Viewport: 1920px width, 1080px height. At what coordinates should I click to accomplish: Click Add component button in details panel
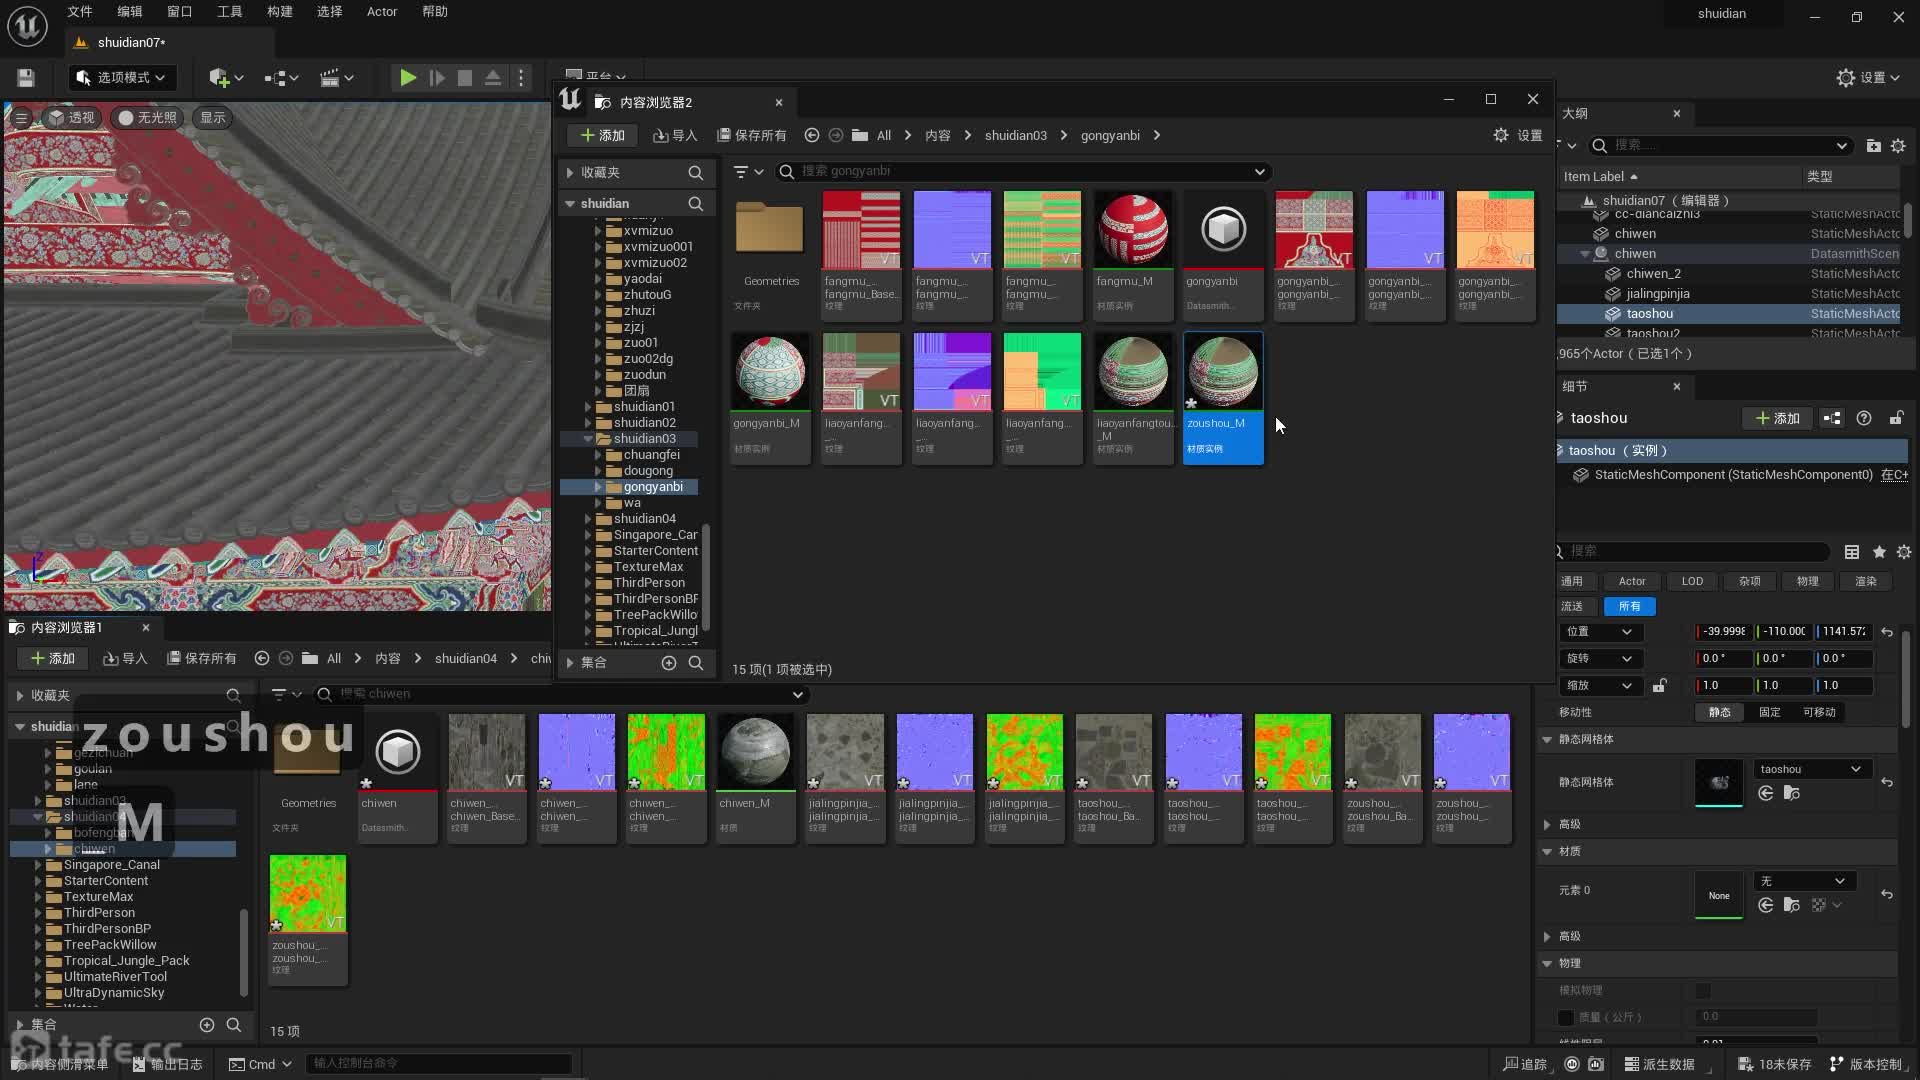coord(1777,418)
